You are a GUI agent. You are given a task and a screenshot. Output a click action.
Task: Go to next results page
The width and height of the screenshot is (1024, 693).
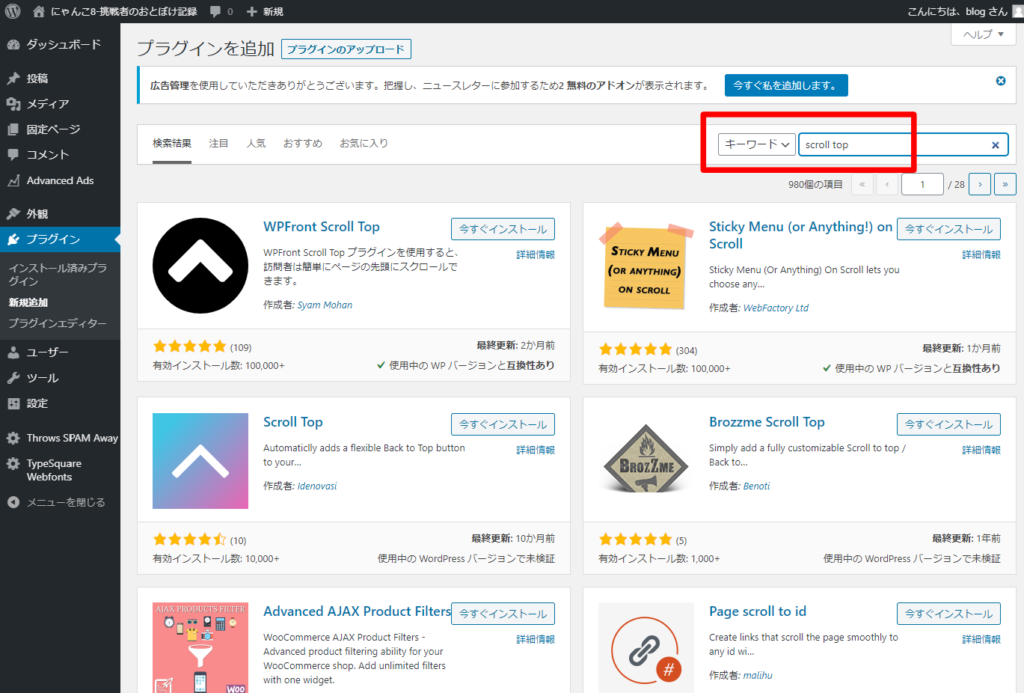pyautogui.click(x=980, y=184)
